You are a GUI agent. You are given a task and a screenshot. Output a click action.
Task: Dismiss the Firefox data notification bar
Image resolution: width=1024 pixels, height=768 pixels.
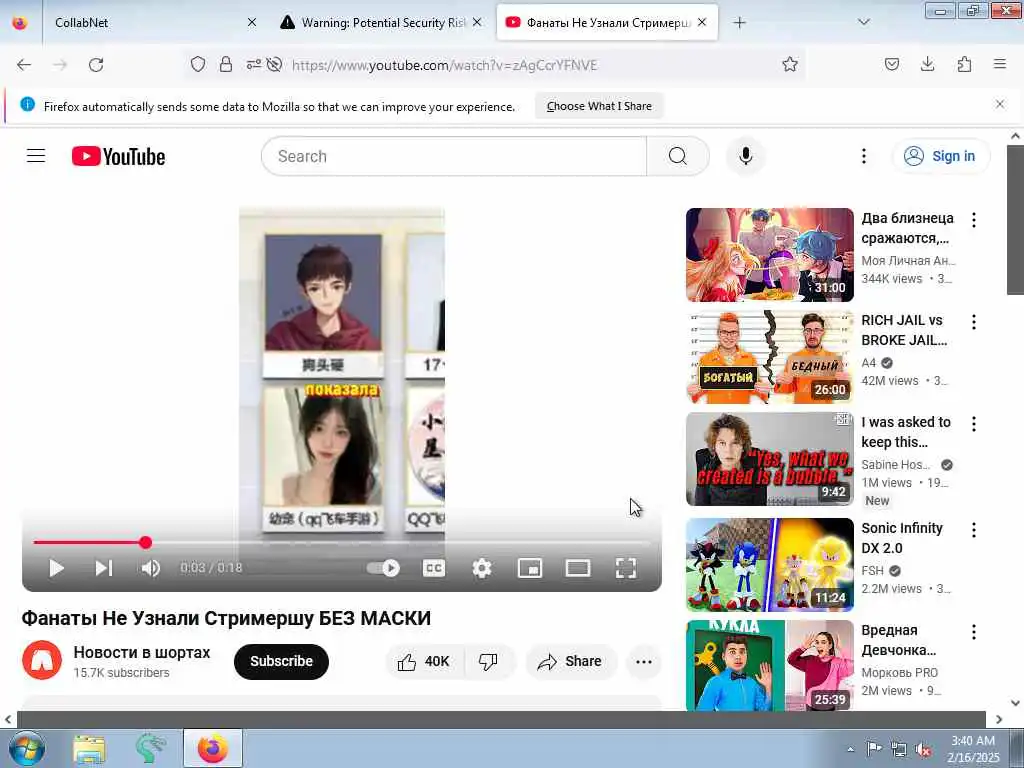click(1000, 104)
